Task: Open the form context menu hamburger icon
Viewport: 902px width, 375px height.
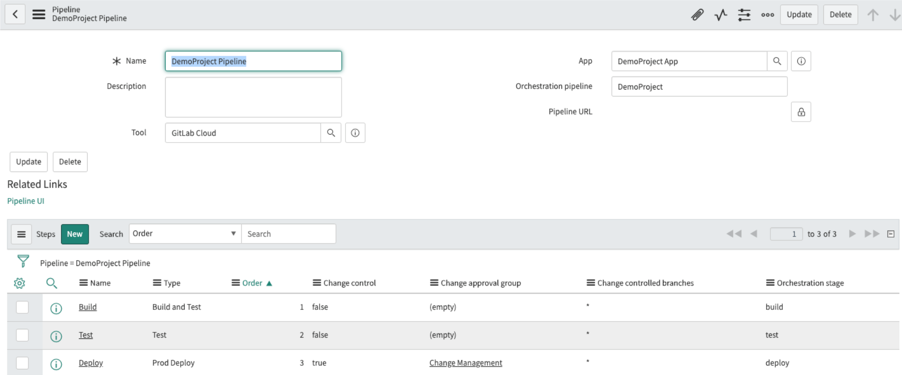Action: click(x=39, y=14)
